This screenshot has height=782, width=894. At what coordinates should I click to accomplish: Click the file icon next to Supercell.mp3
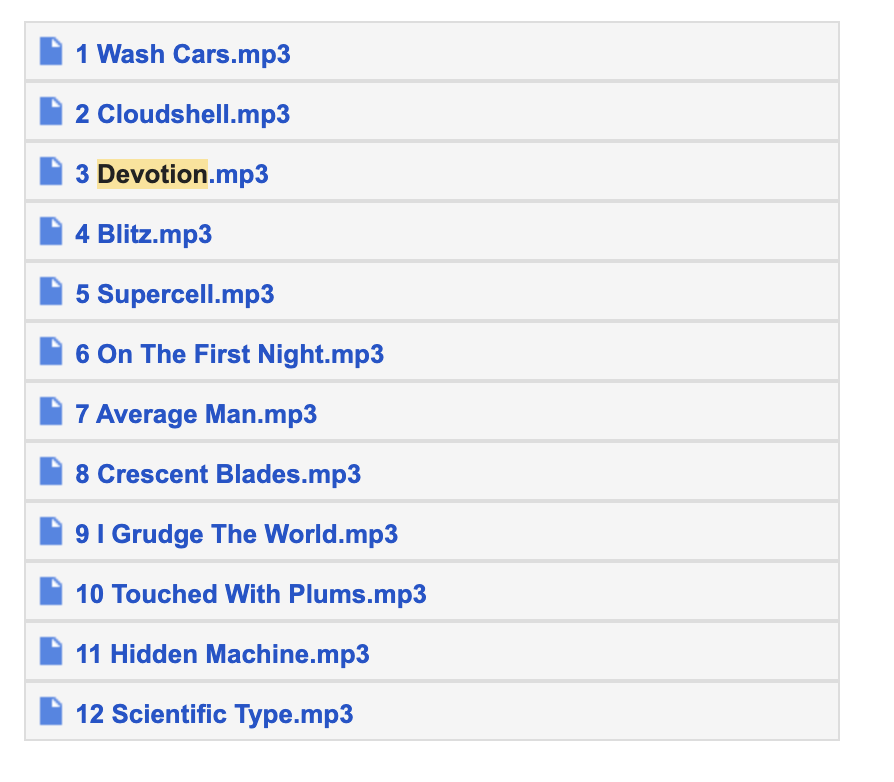[51, 292]
